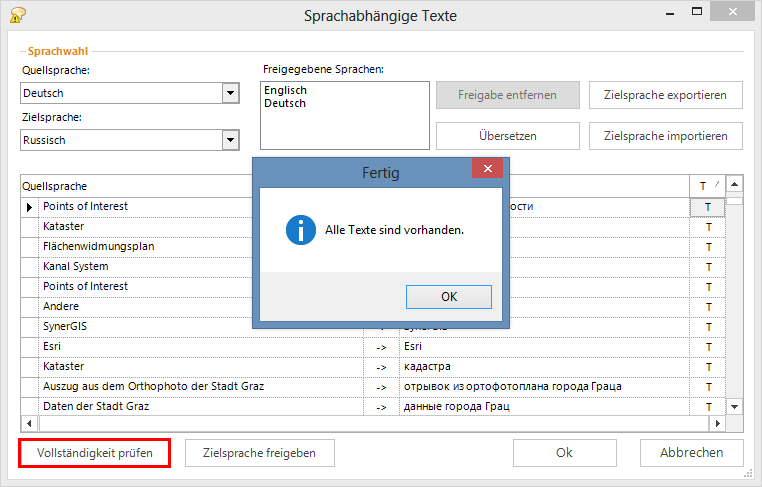
Task: Click Vollständigkeit prüfen button
Action: coord(95,453)
